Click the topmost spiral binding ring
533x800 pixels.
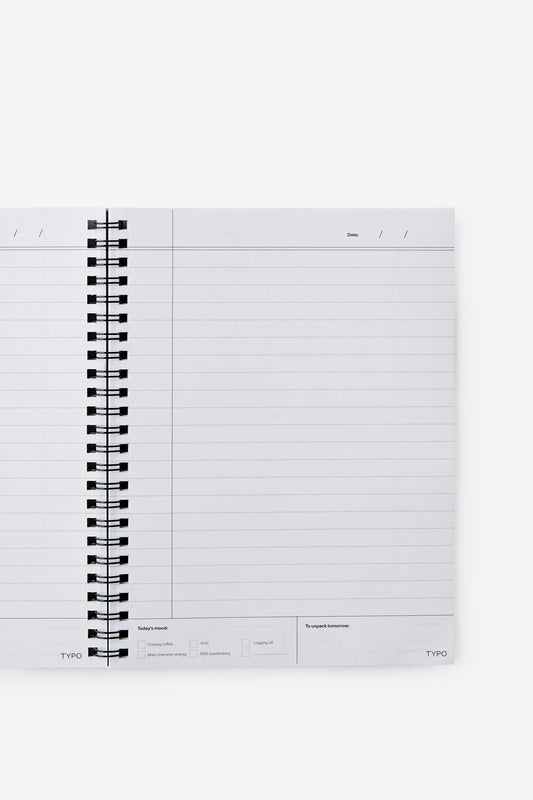108,224
